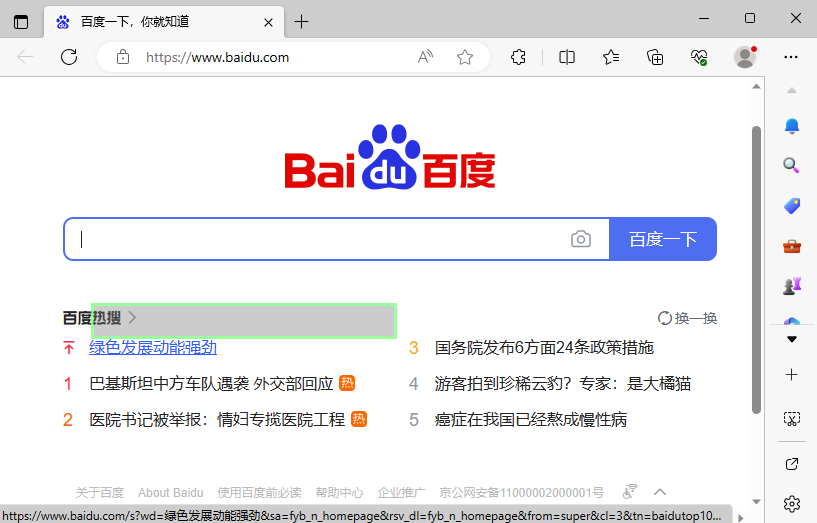The image size is (817, 523).
Task: Click the camera image-search icon
Action: coord(580,239)
